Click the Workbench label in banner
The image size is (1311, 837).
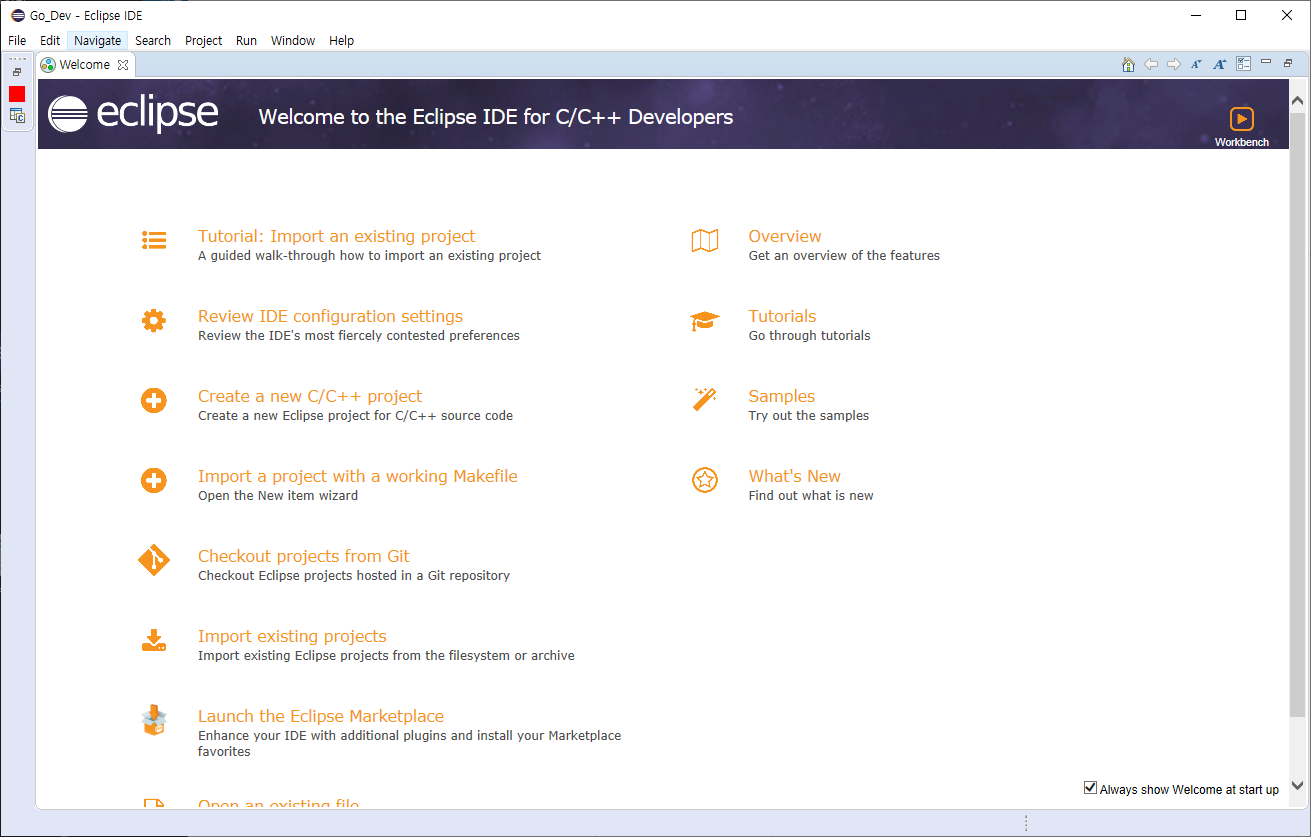pos(1242,142)
